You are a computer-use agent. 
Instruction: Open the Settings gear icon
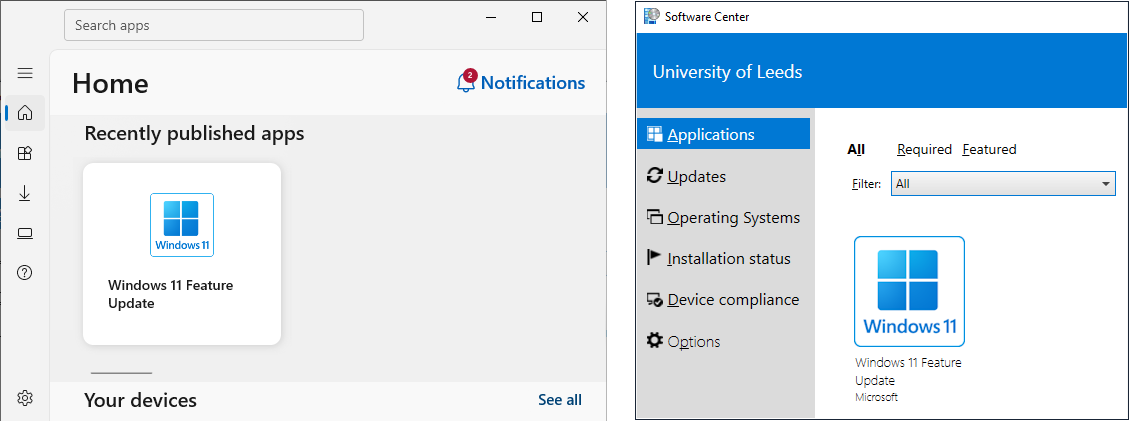[x=25, y=398]
